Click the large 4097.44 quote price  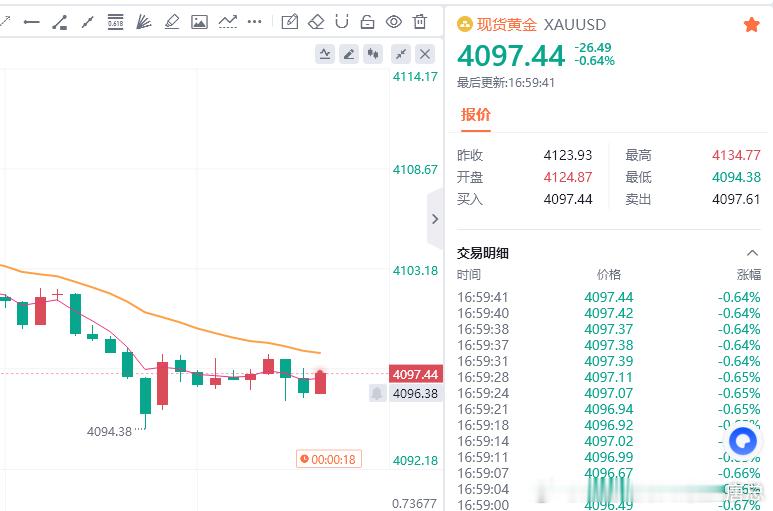(x=511, y=55)
